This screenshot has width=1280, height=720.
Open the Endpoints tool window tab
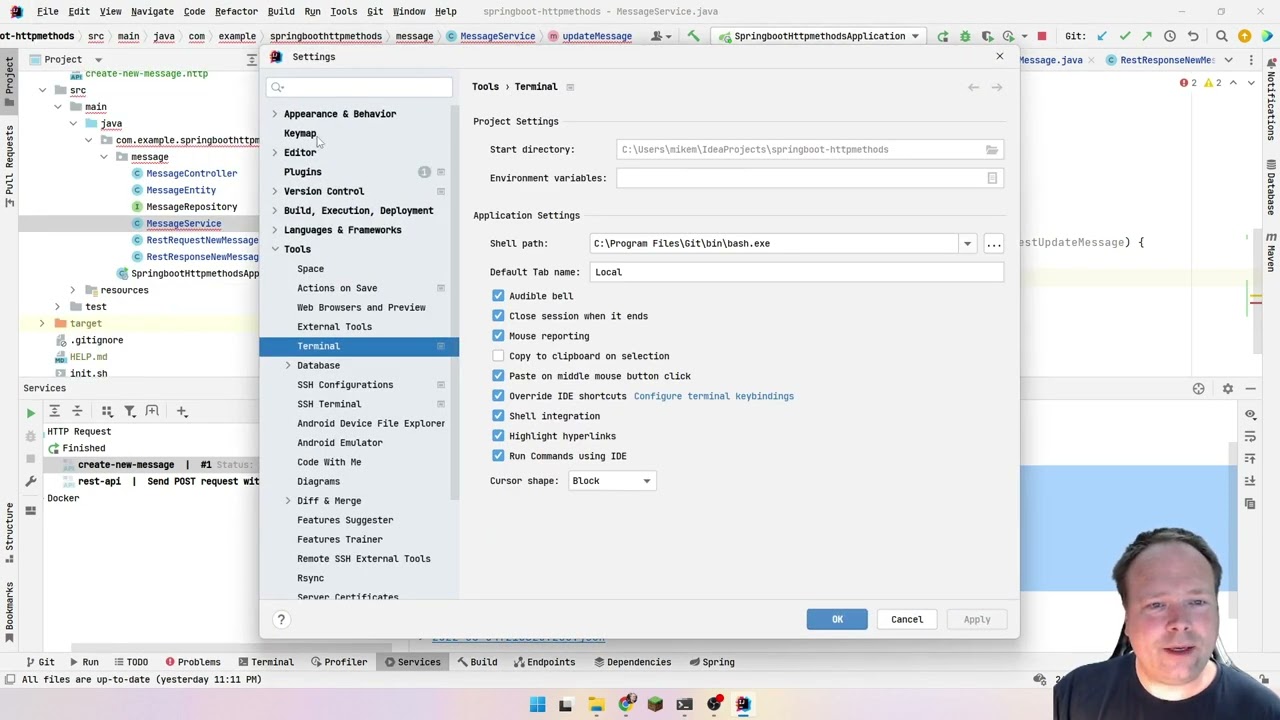[x=543, y=662]
